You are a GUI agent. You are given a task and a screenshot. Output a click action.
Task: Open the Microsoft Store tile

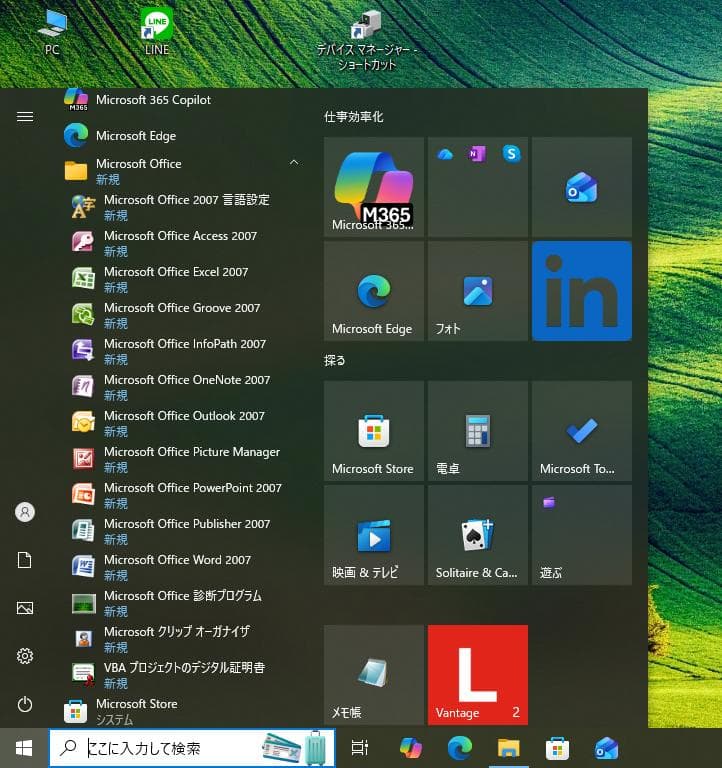pos(374,431)
